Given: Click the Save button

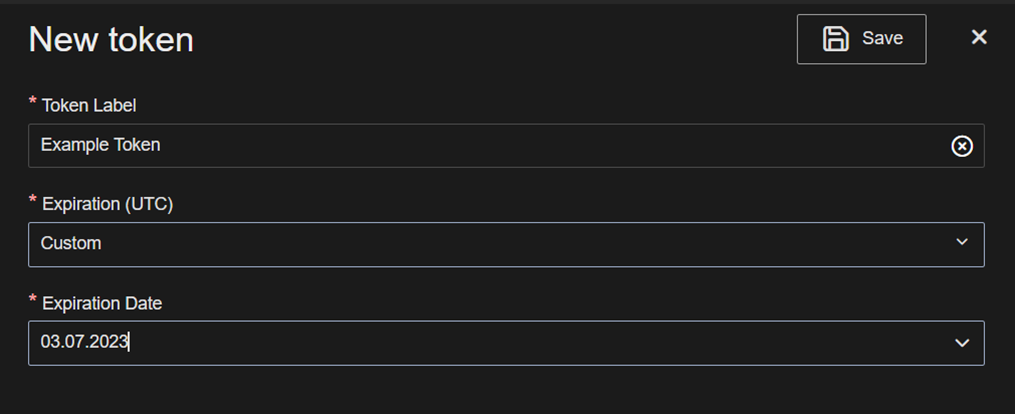Looking at the screenshot, I should click(861, 39).
